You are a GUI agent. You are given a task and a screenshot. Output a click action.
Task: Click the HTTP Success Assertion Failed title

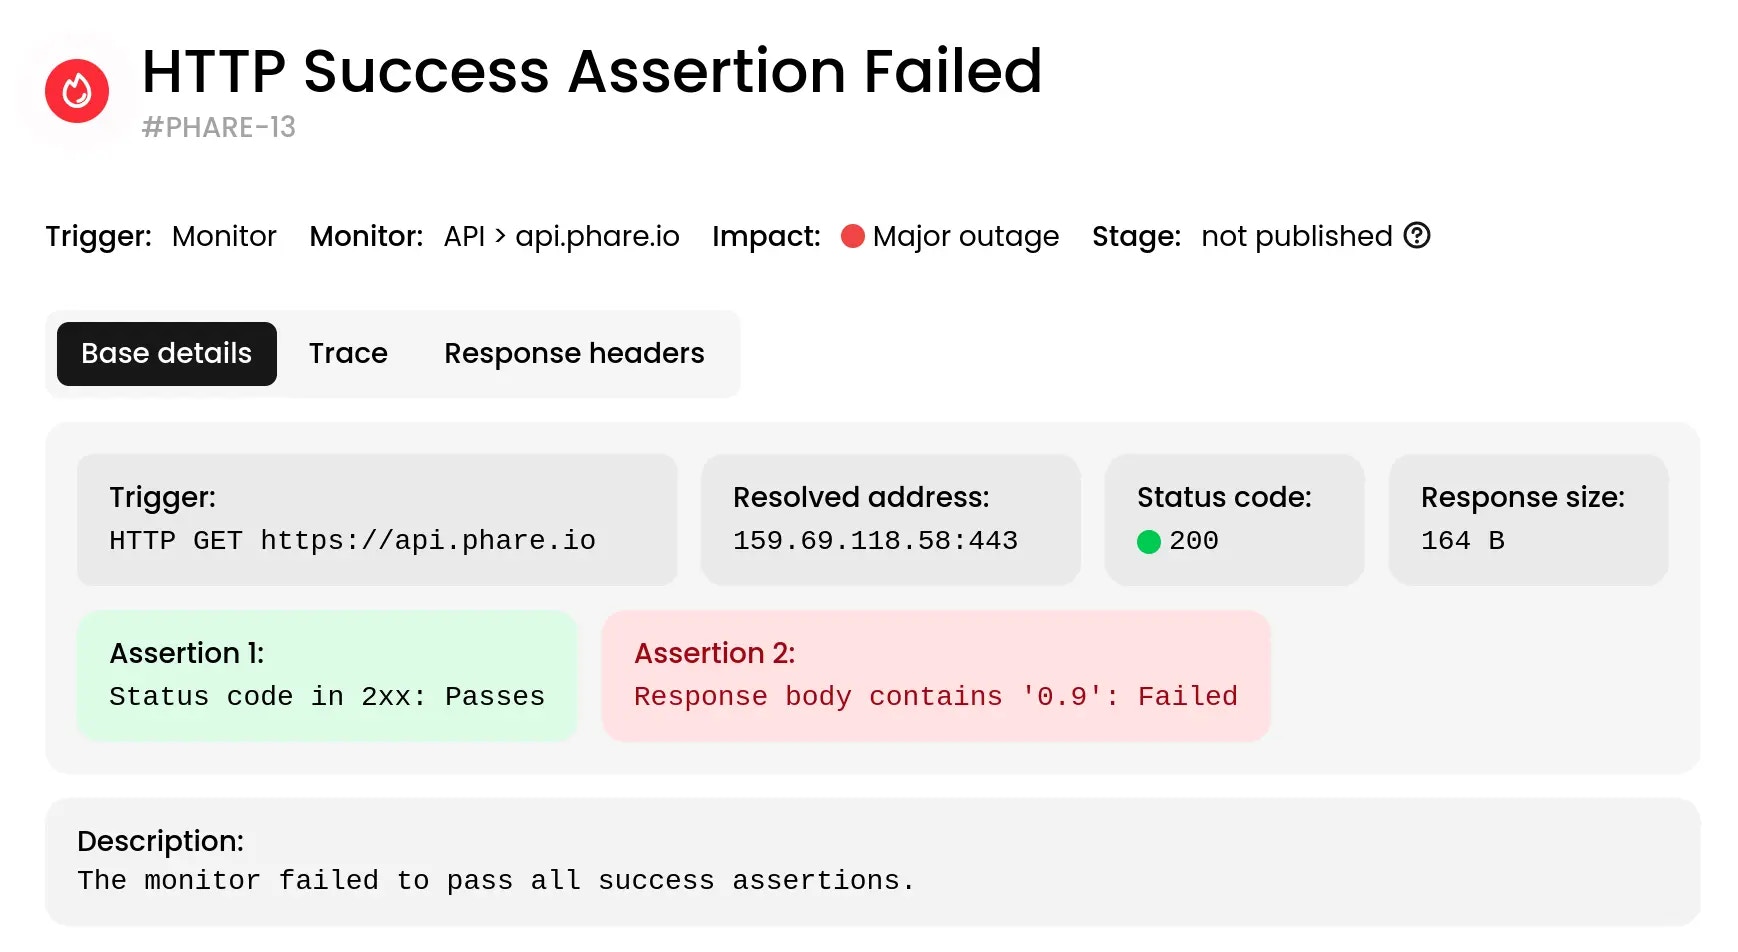tap(592, 72)
